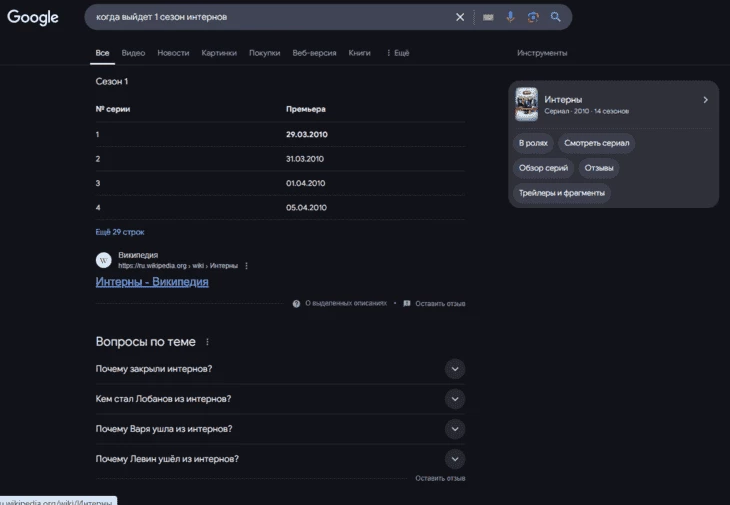Switch to the Новости tab
The height and width of the screenshot is (505, 730).
coord(173,53)
